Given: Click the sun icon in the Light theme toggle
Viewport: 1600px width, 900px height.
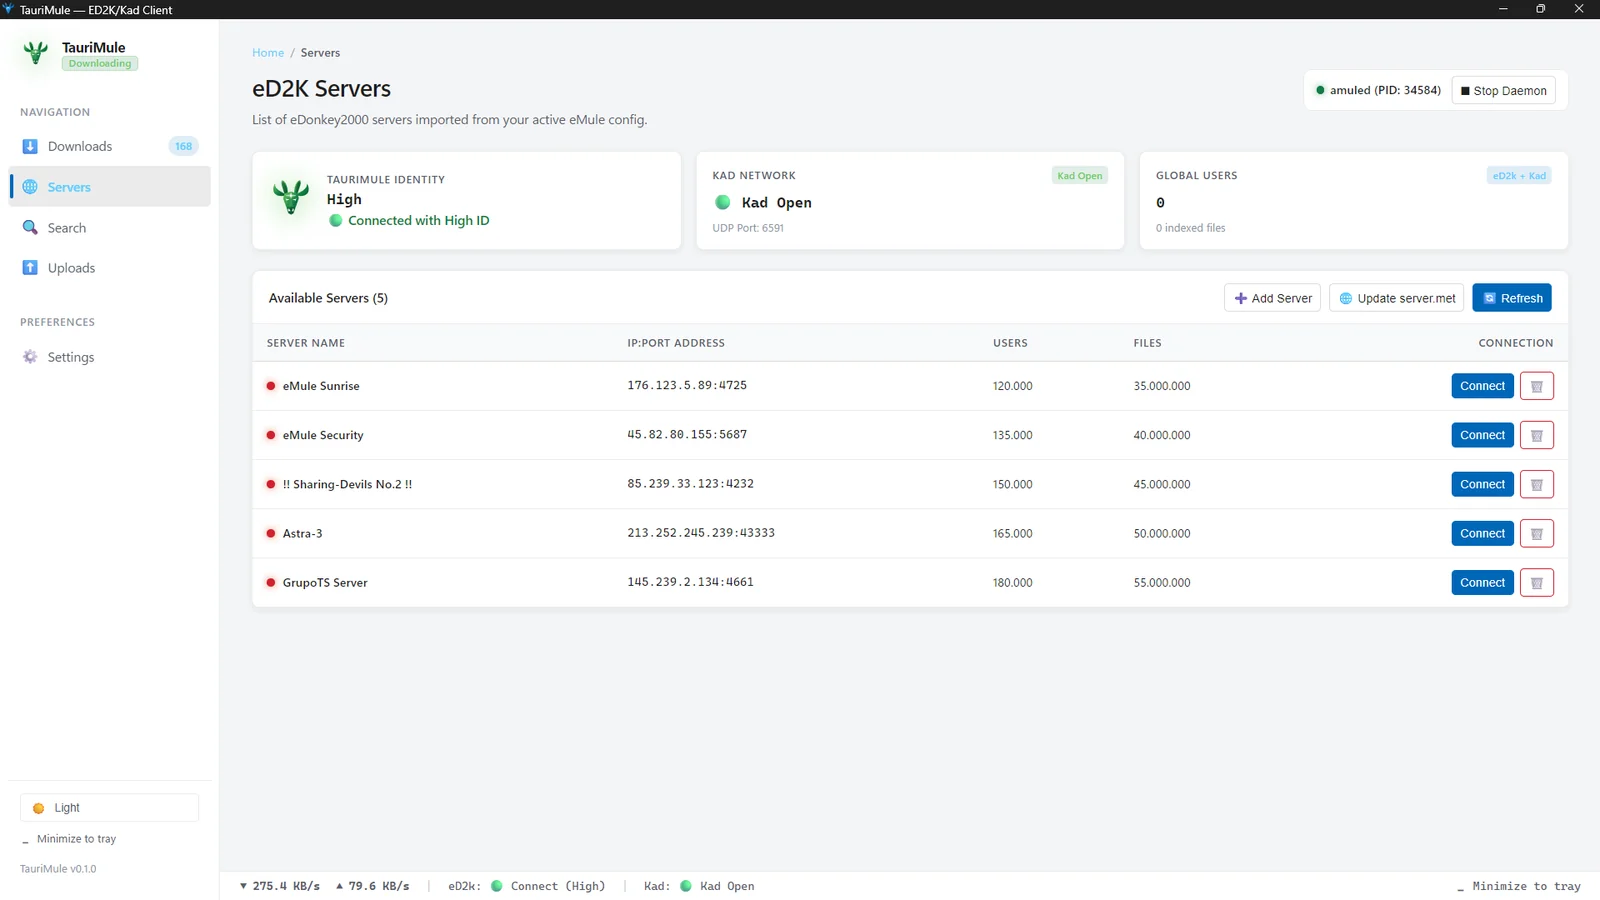Looking at the screenshot, I should [39, 808].
